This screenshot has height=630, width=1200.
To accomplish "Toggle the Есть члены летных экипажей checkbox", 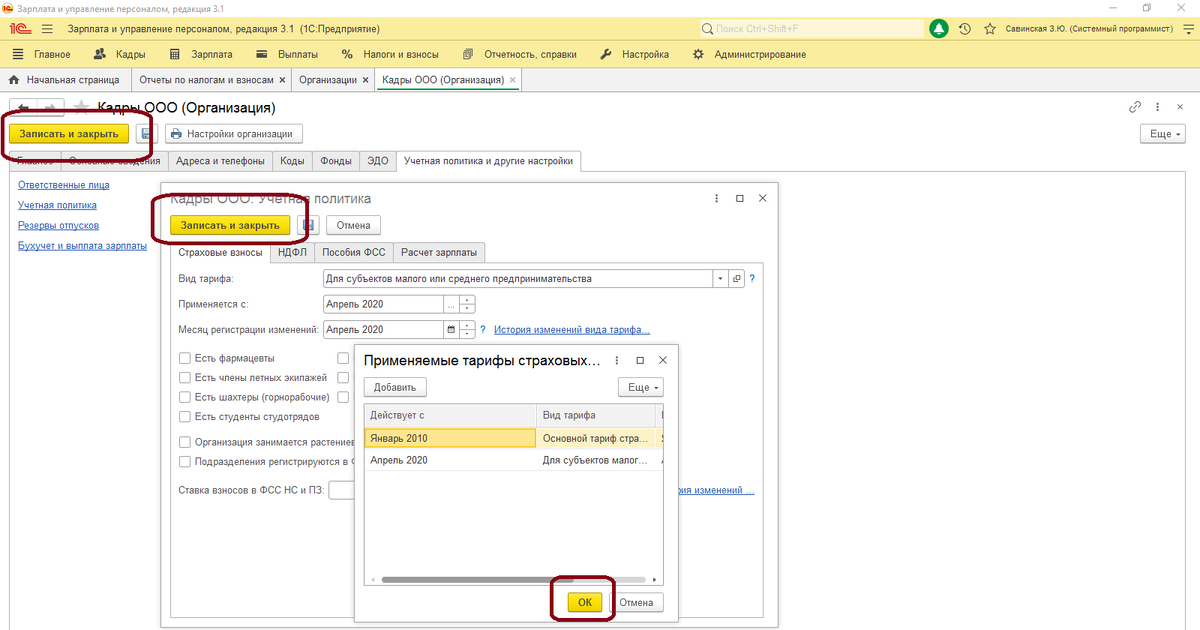I will 184,378.
